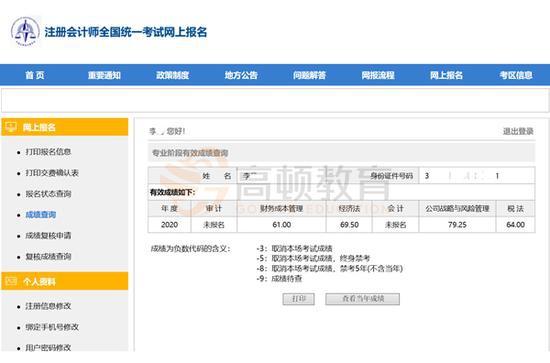Click the 69.50 score cell

(349, 225)
